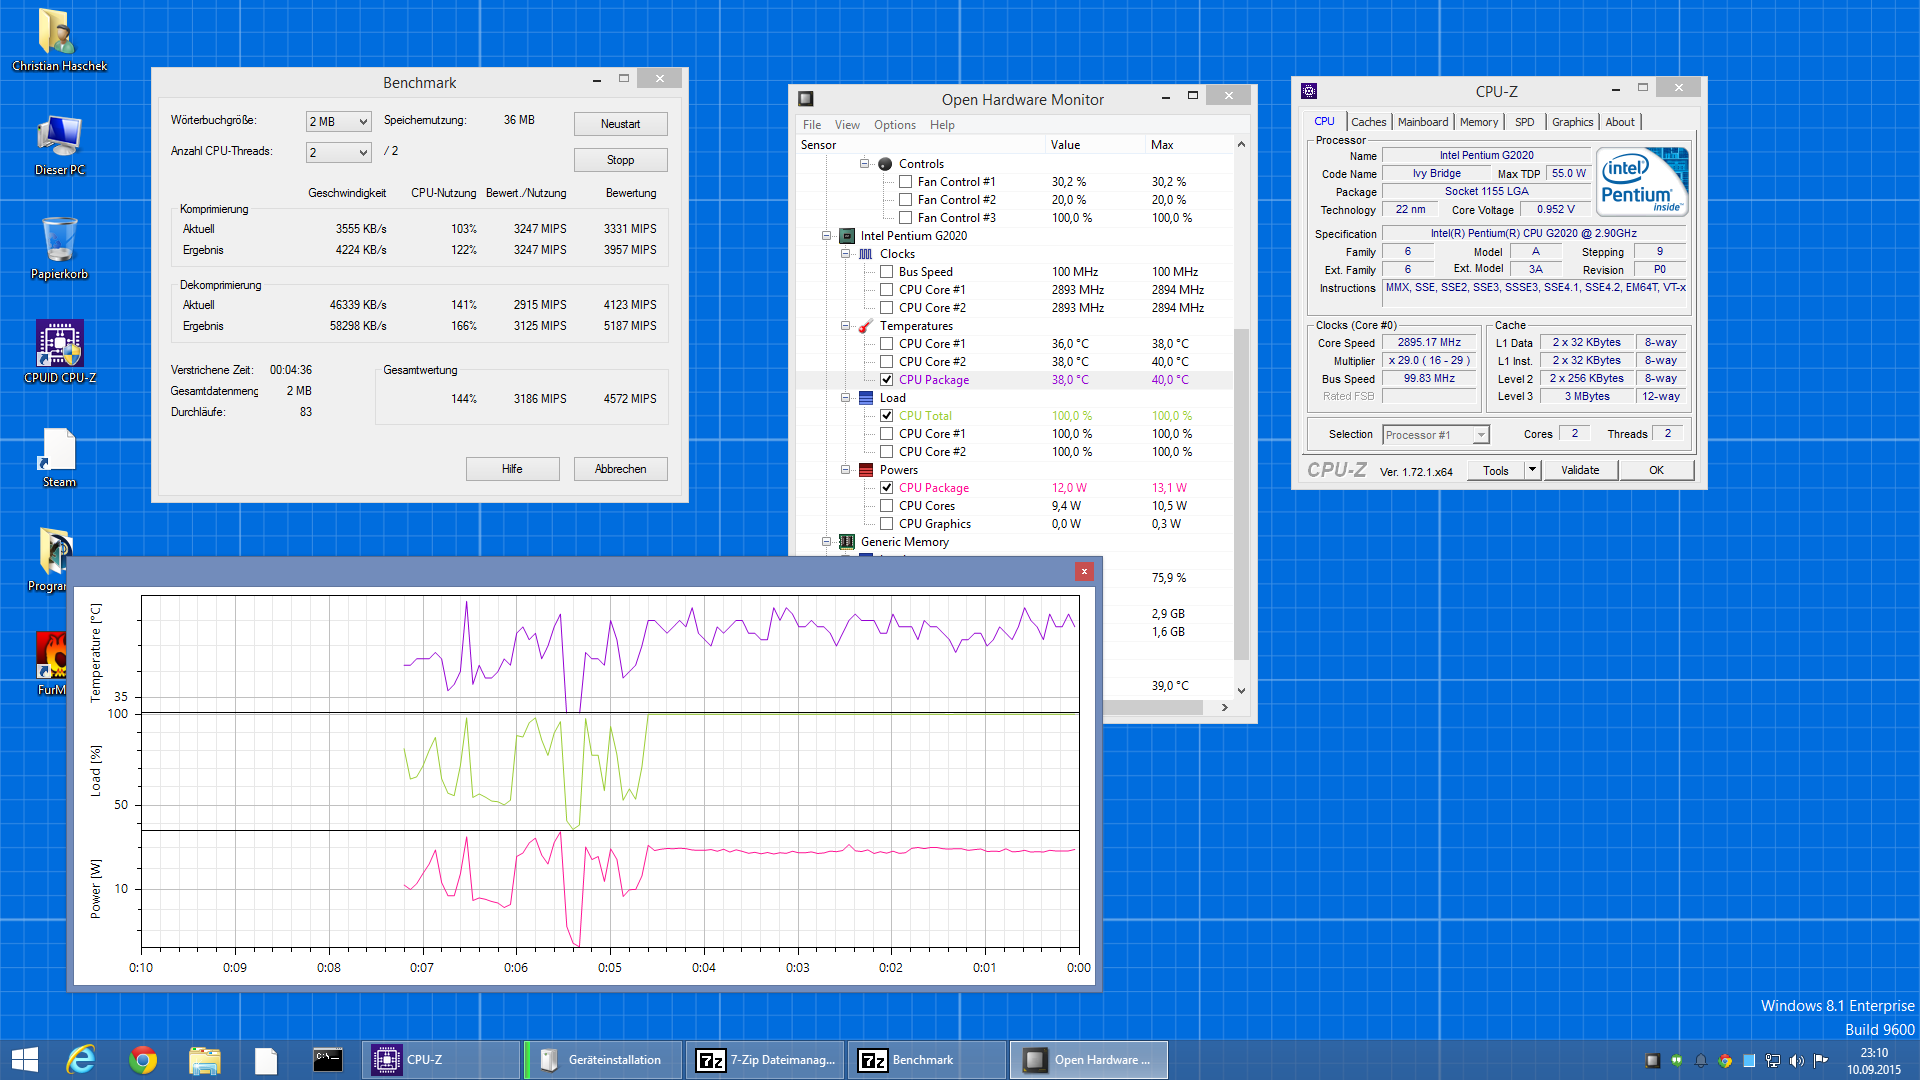Open the command prompt taskbar icon
The width and height of the screenshot is (1920, 1080).
pyautogui.click(x=328, y=1060)
